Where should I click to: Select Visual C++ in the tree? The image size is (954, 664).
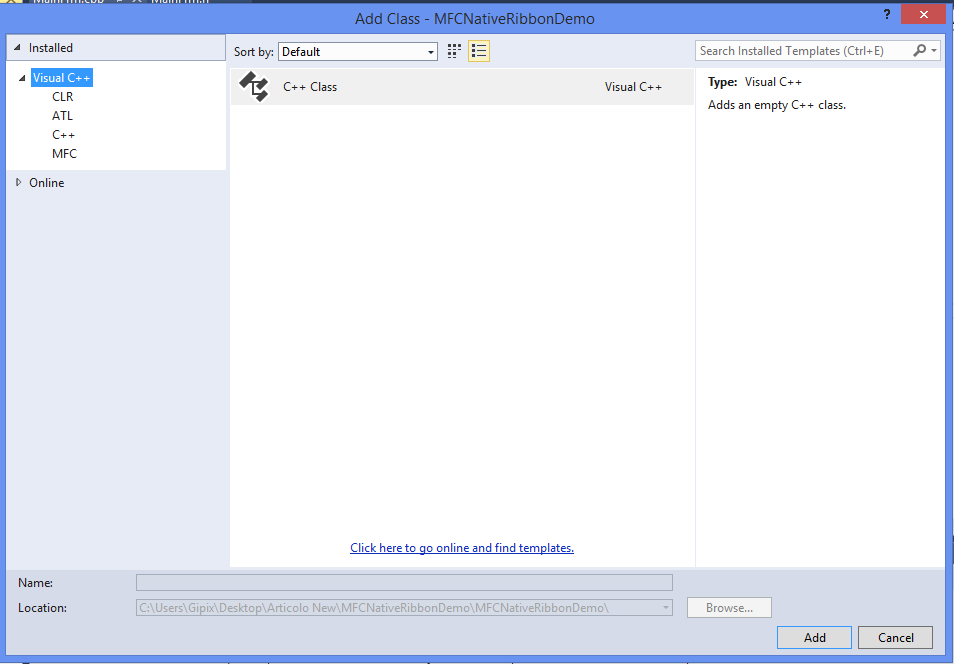[x=61, y=78]
